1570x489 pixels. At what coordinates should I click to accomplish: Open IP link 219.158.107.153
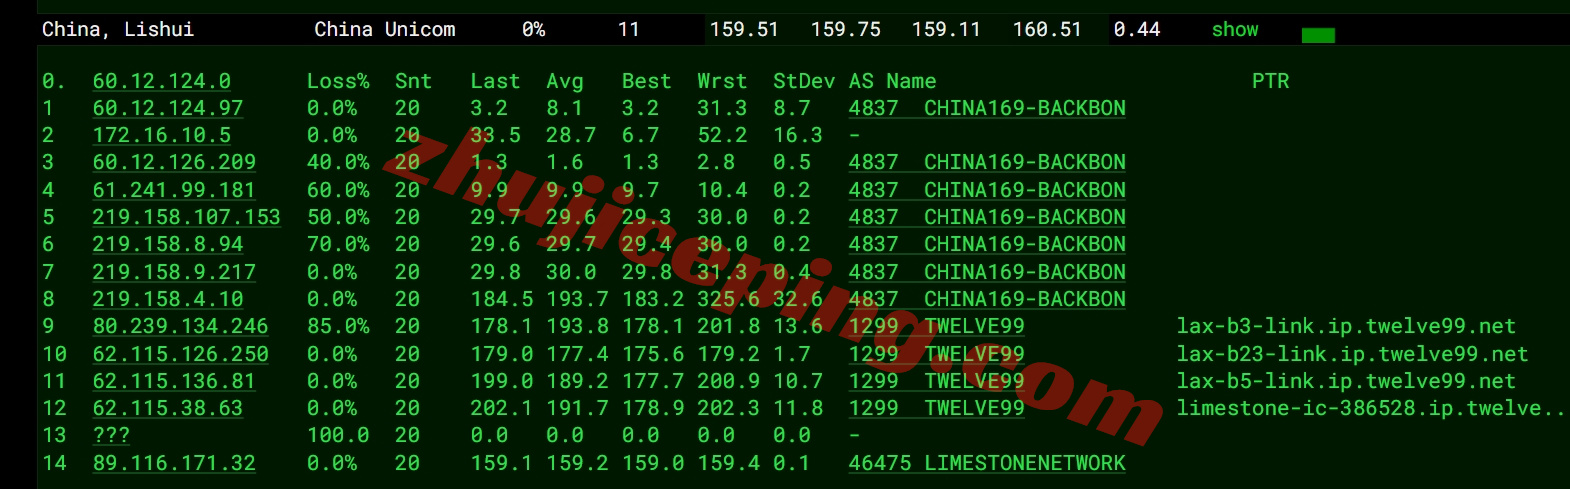click(x=187, y=217)
